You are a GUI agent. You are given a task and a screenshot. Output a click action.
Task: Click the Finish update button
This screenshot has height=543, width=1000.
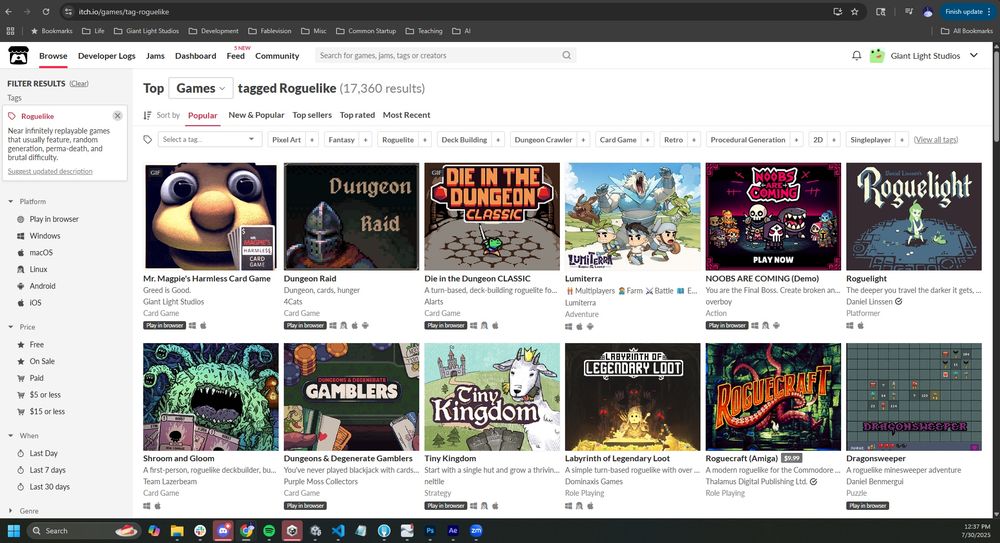[x=964, y=11]
